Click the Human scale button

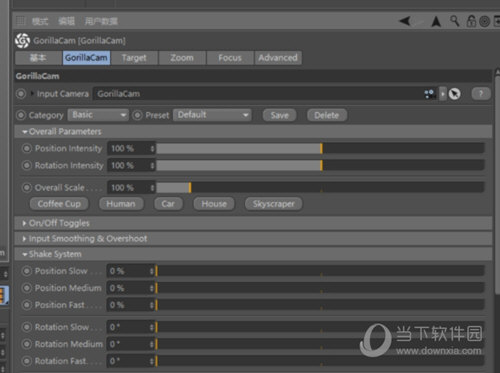coord(121,204)
